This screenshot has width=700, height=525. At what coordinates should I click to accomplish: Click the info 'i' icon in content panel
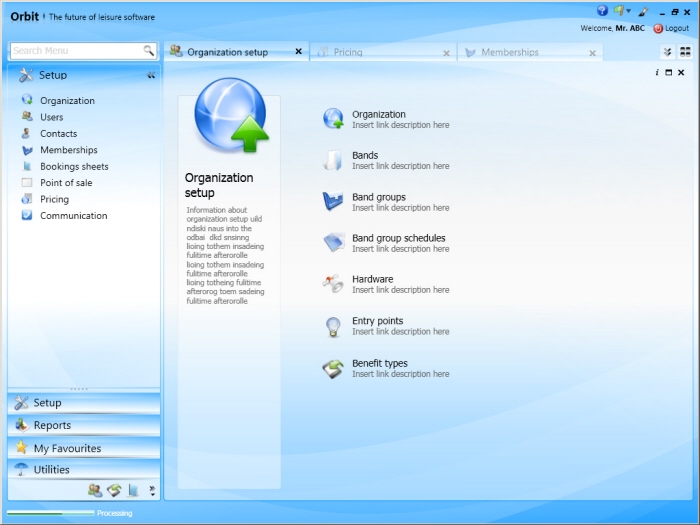point(657,73)
